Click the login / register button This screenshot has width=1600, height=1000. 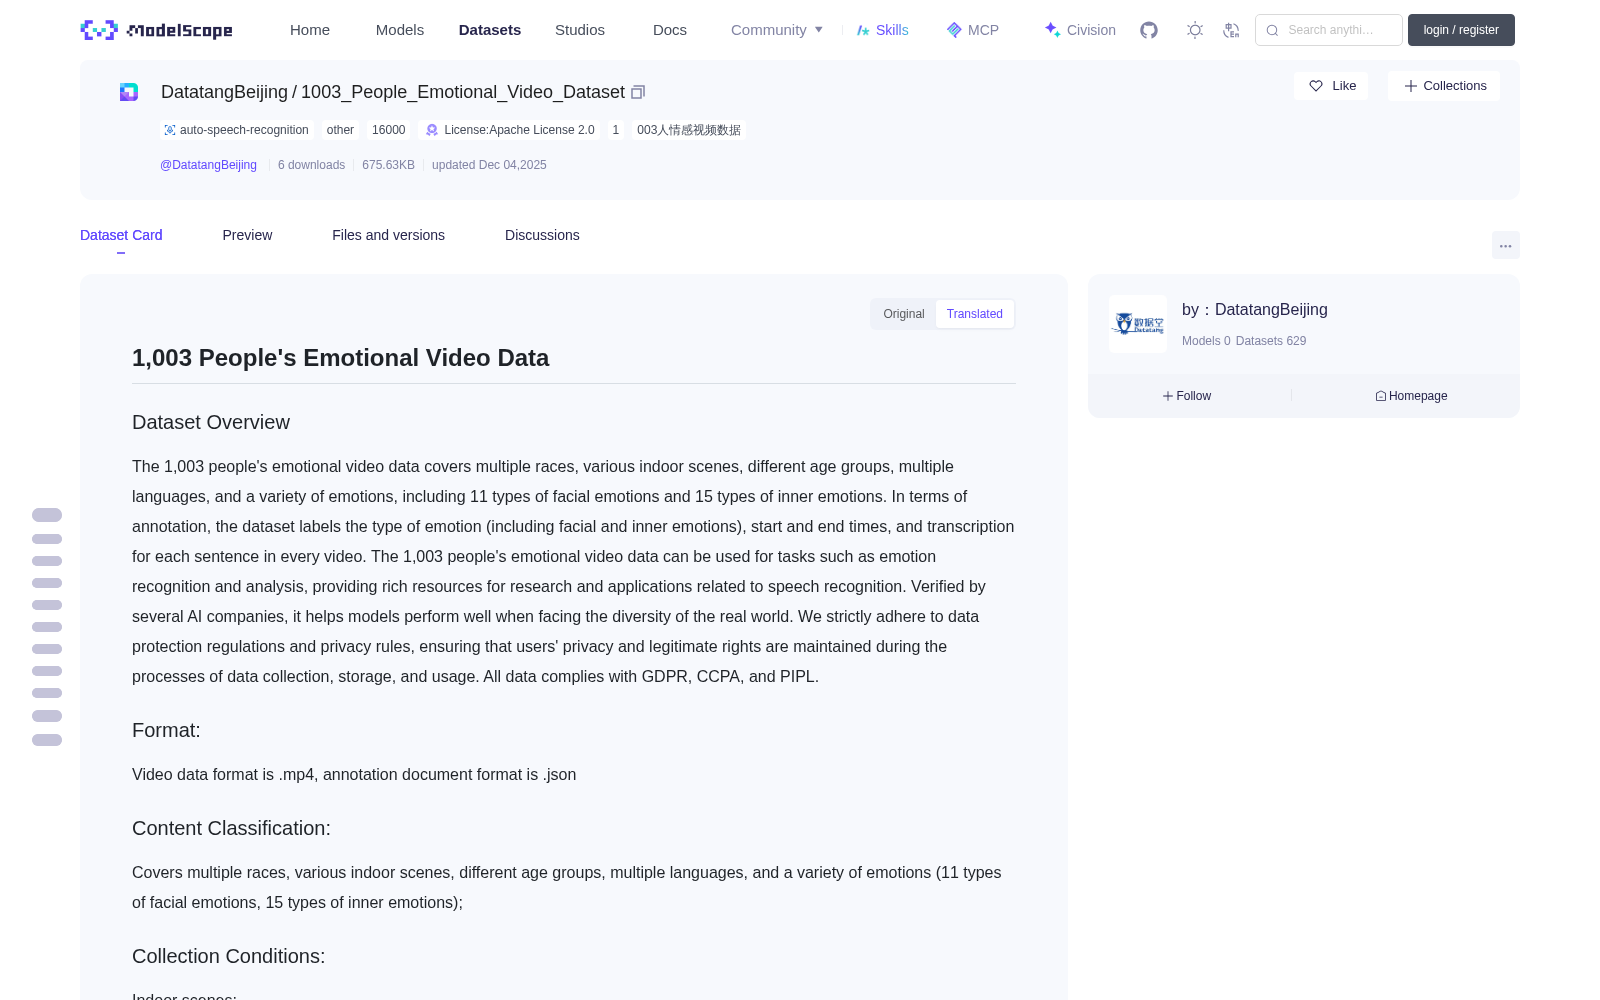pyautogui.click(x=1461, y=30)
